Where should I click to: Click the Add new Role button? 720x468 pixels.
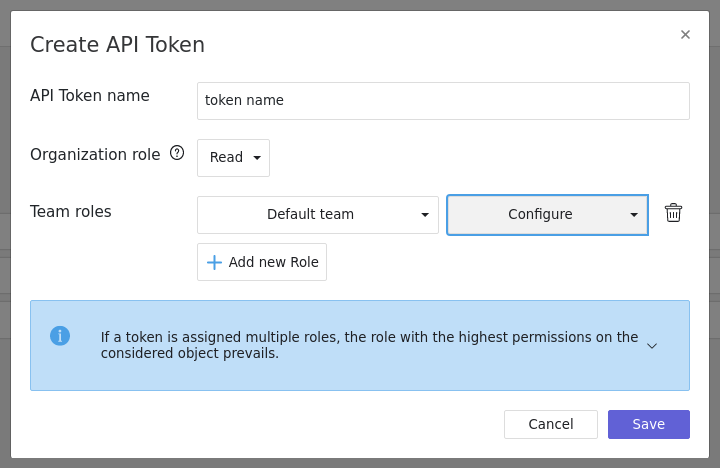click(262, 262)
